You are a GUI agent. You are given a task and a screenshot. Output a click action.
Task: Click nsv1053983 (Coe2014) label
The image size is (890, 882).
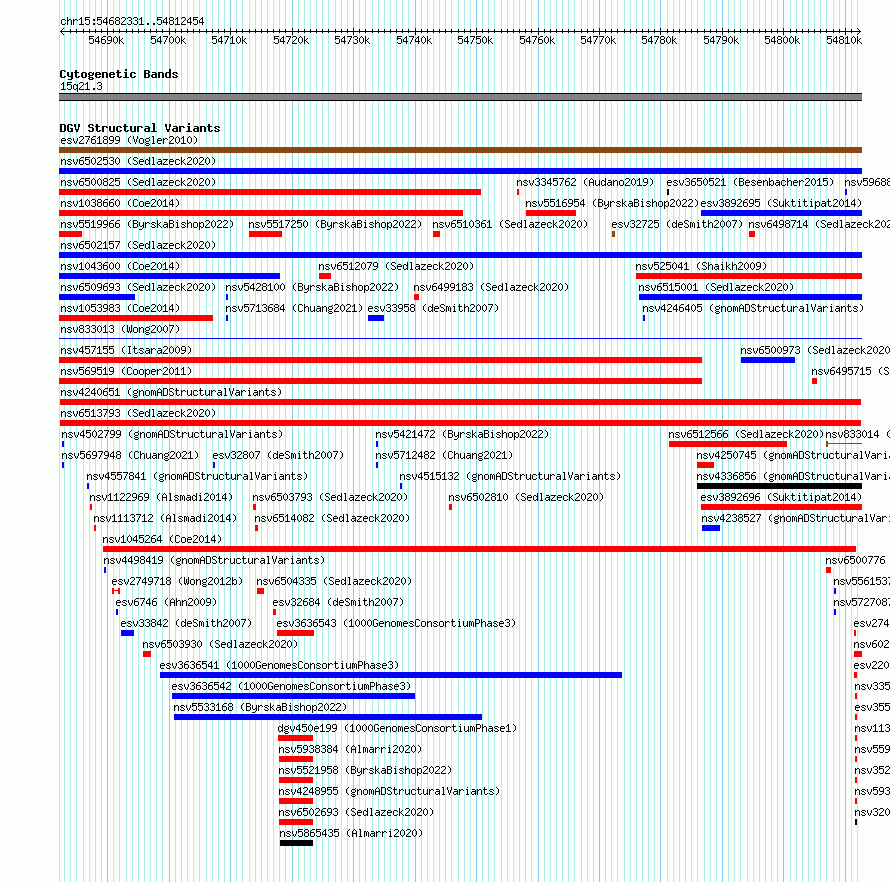pyautogui.click(x=120, y=308)
